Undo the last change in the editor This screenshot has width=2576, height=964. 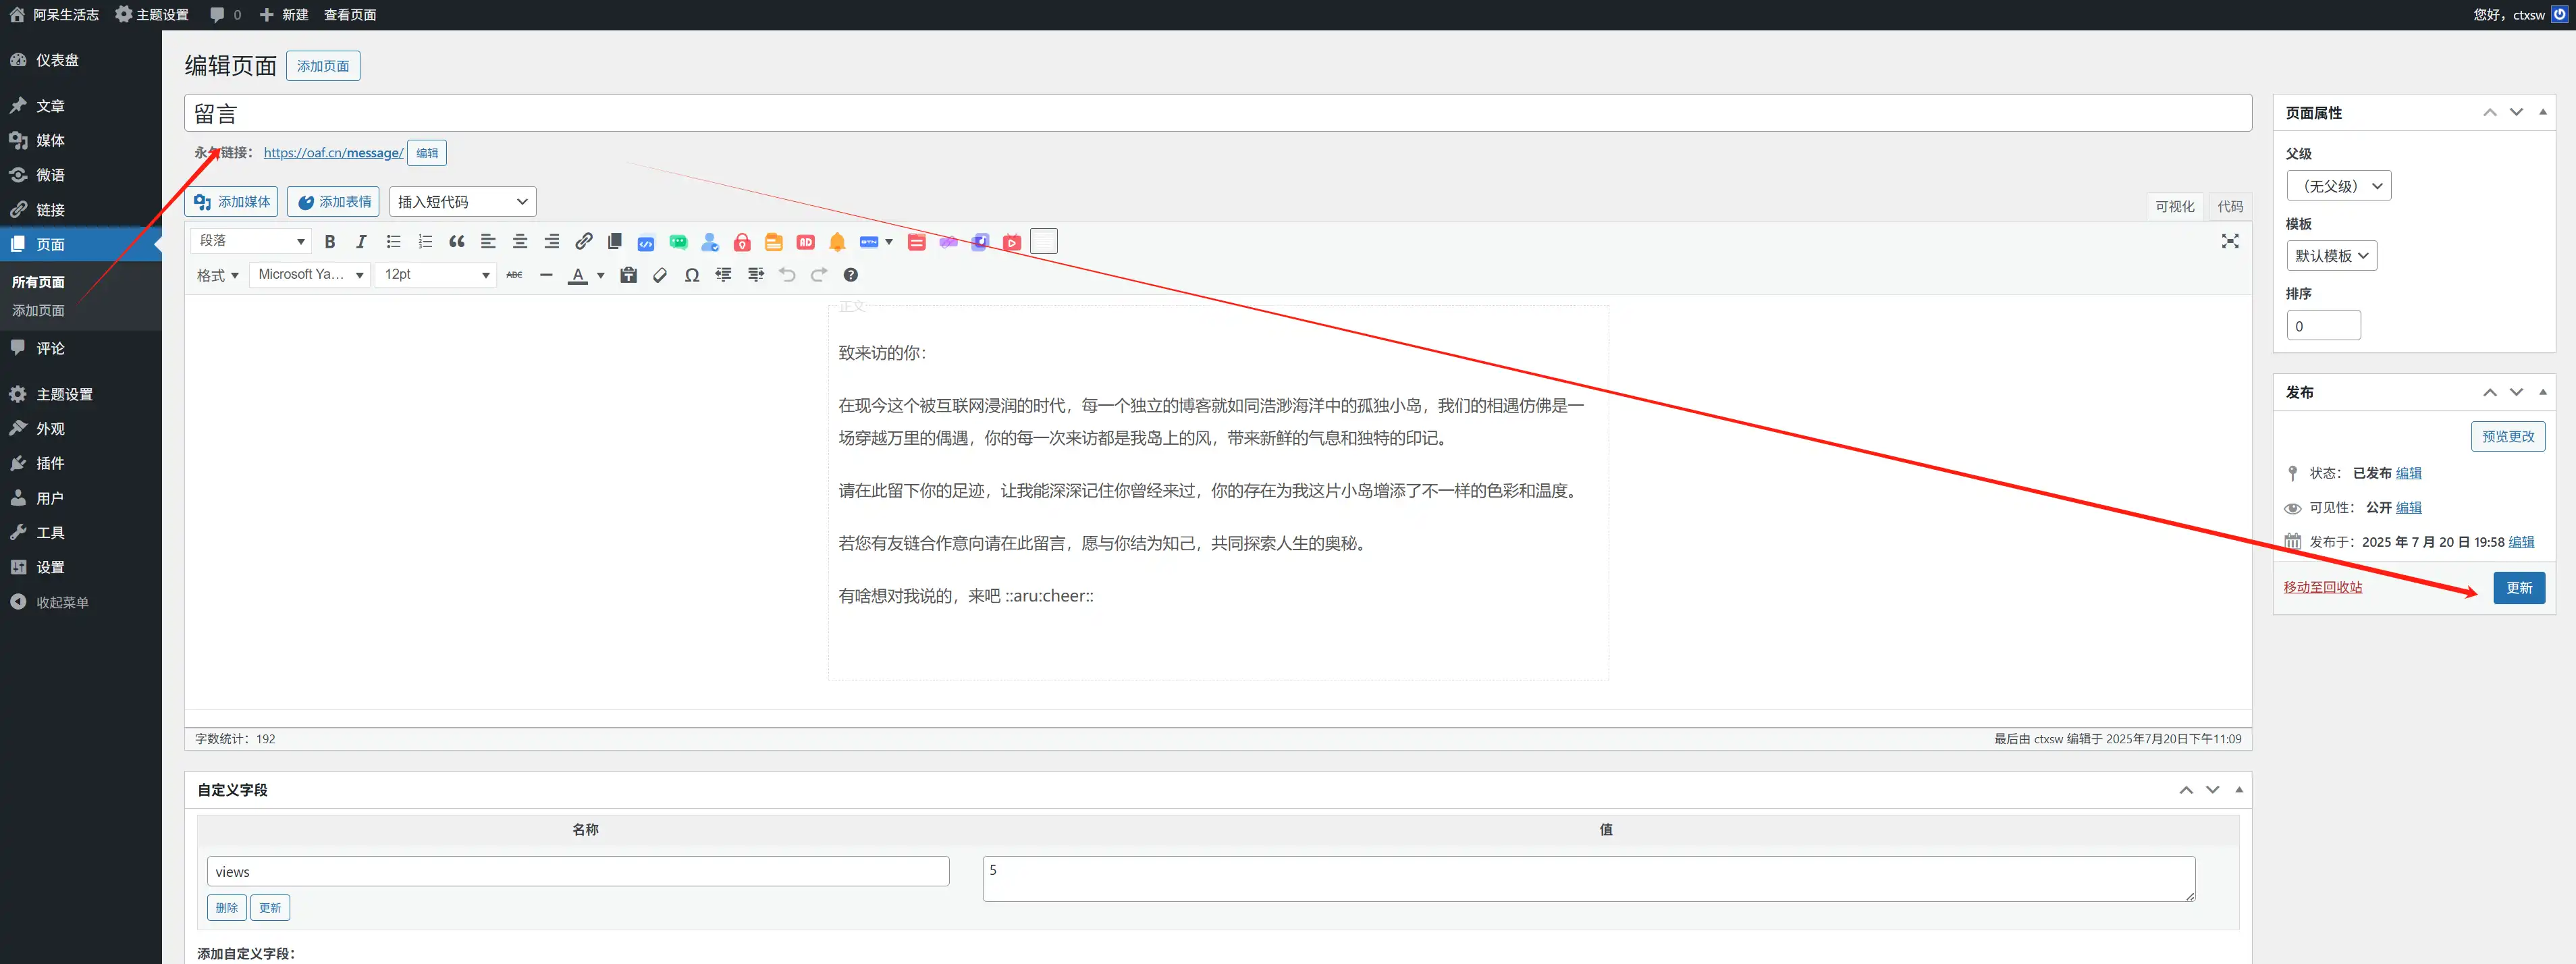point(787,275)
